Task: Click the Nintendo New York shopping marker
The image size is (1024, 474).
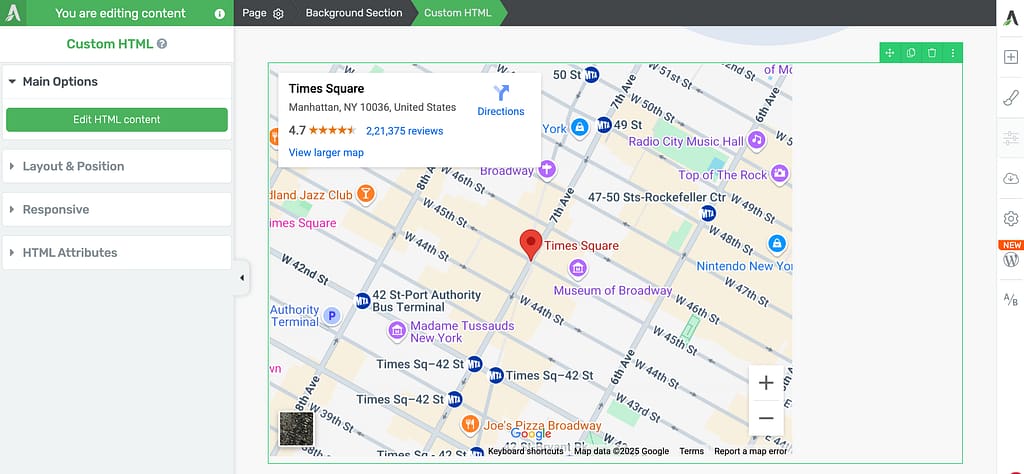Action: tap(776, 244)
